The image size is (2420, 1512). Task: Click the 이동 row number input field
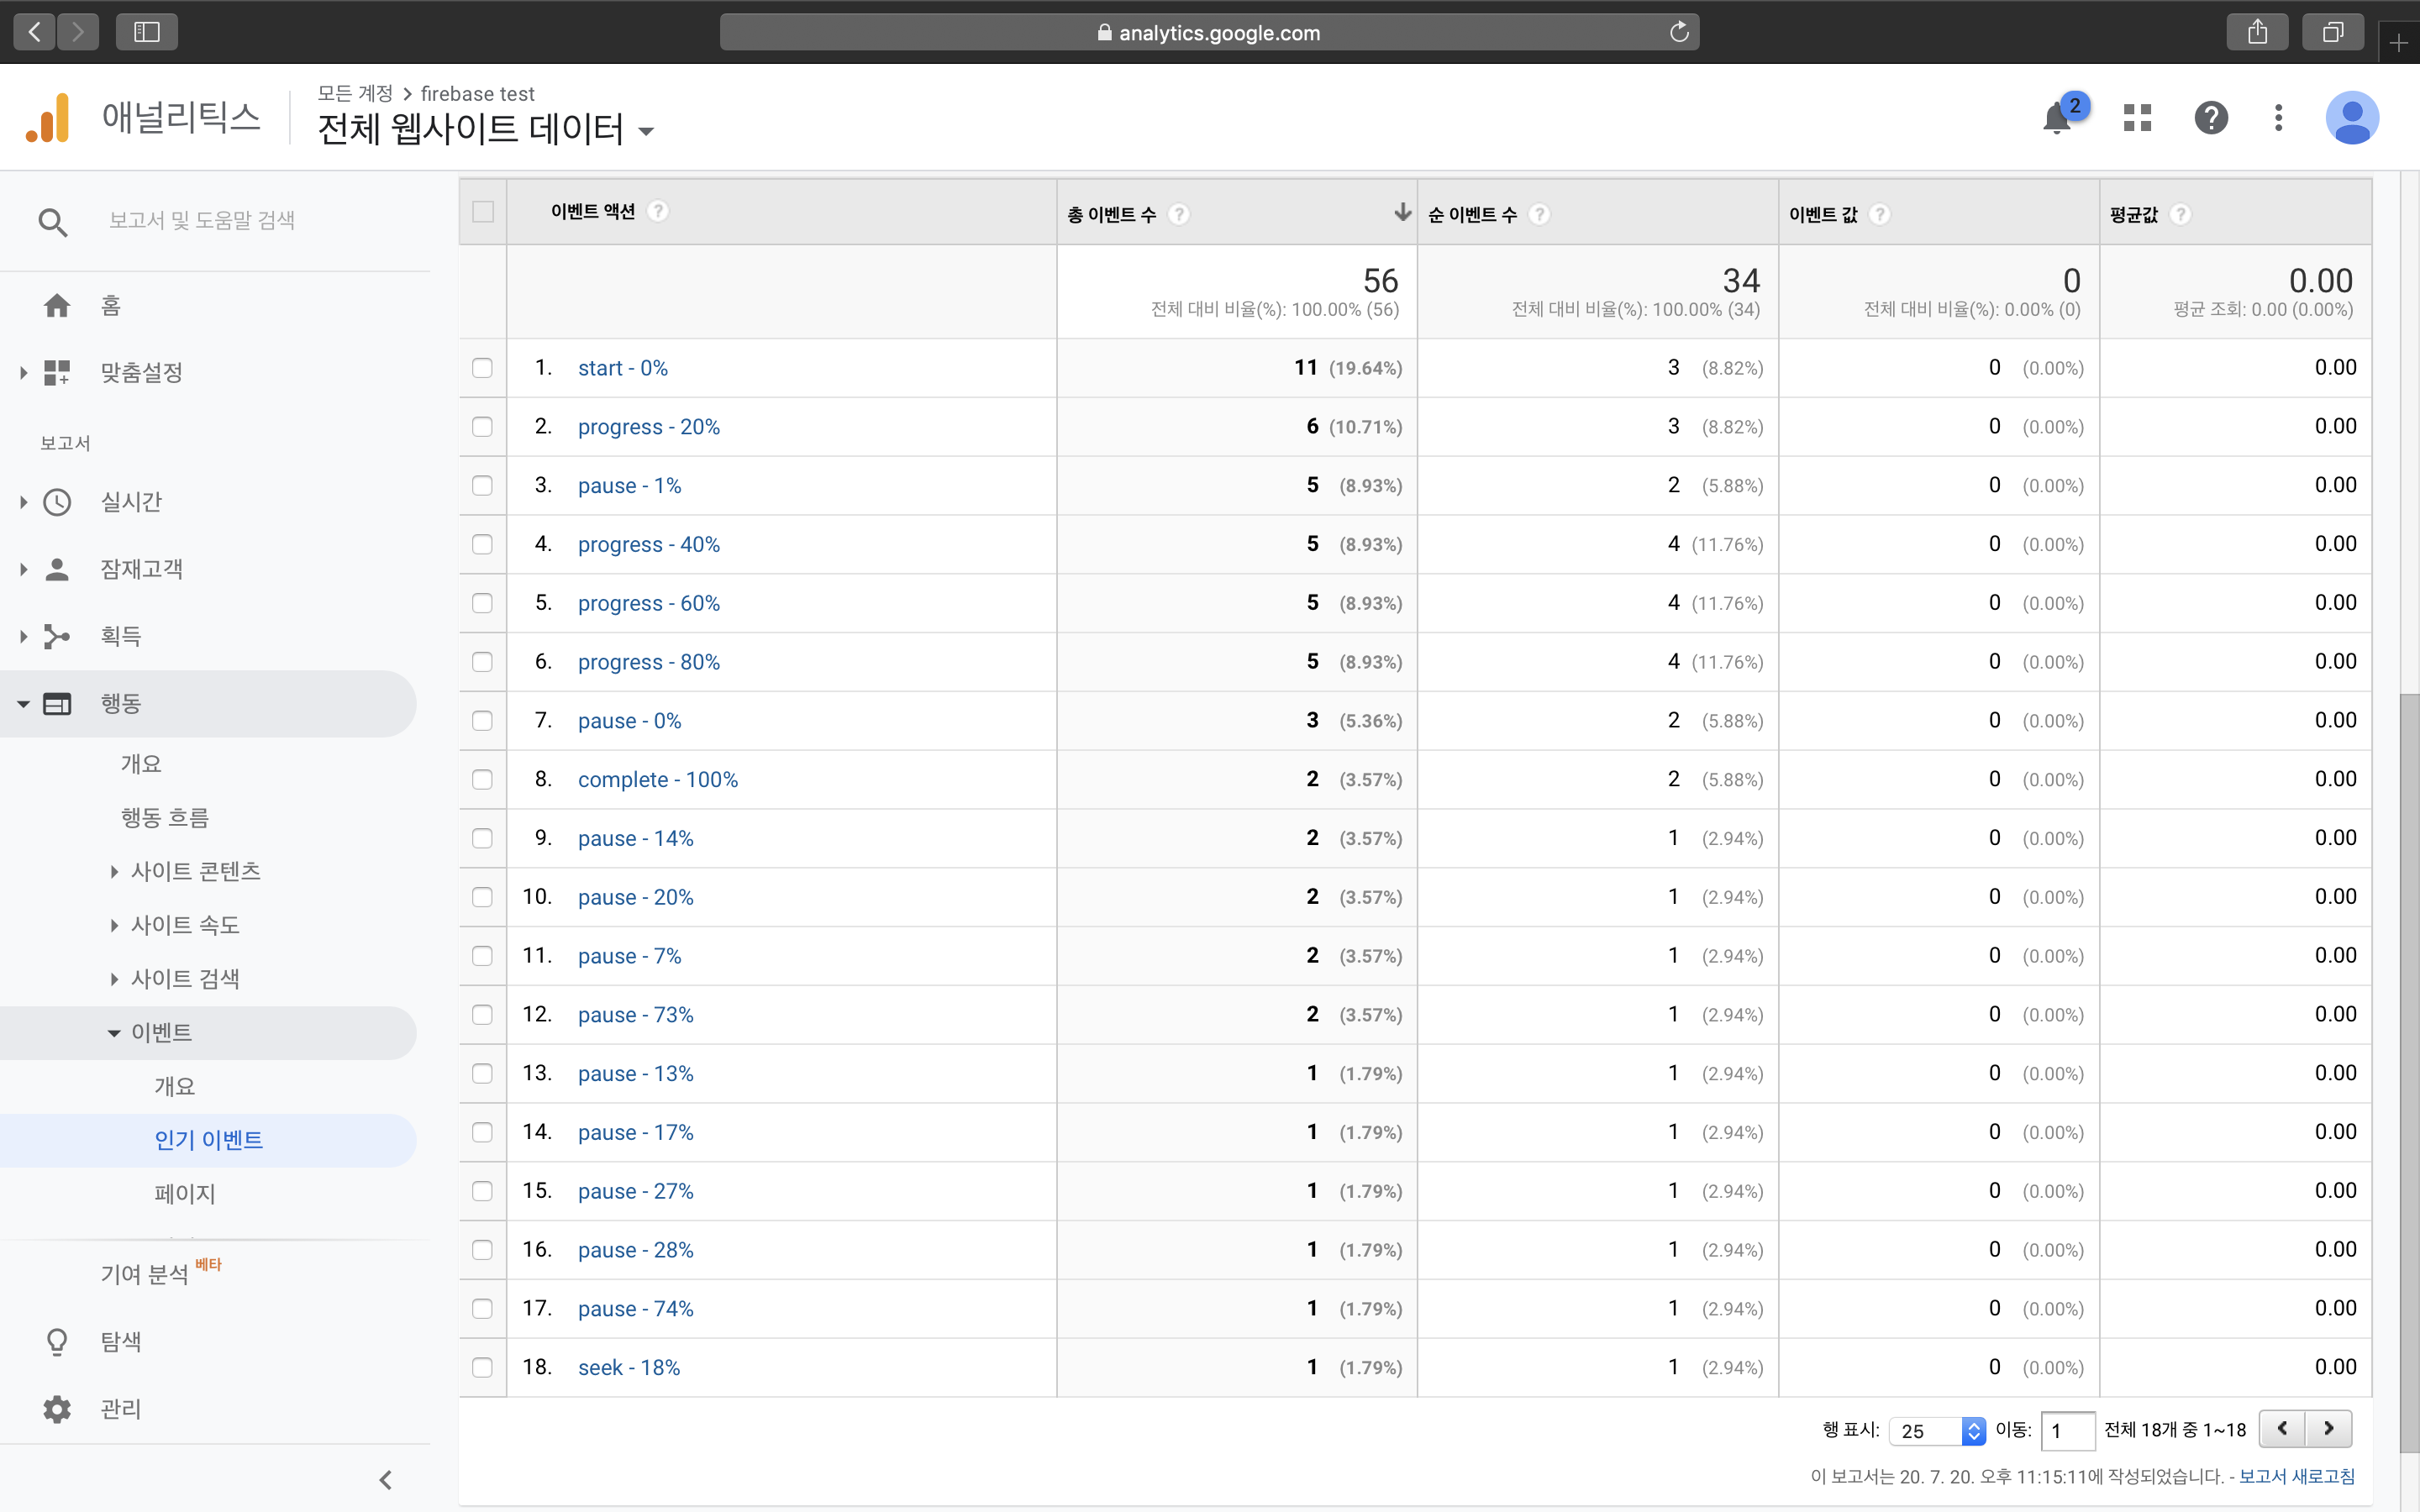(x=2067, y=1431)
